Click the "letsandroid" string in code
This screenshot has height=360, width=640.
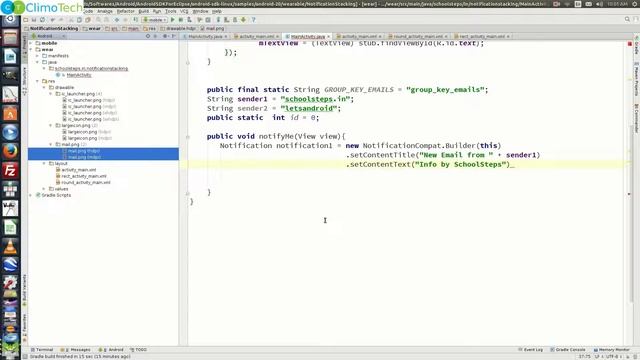pyautogui.click(x=309, y=109)
